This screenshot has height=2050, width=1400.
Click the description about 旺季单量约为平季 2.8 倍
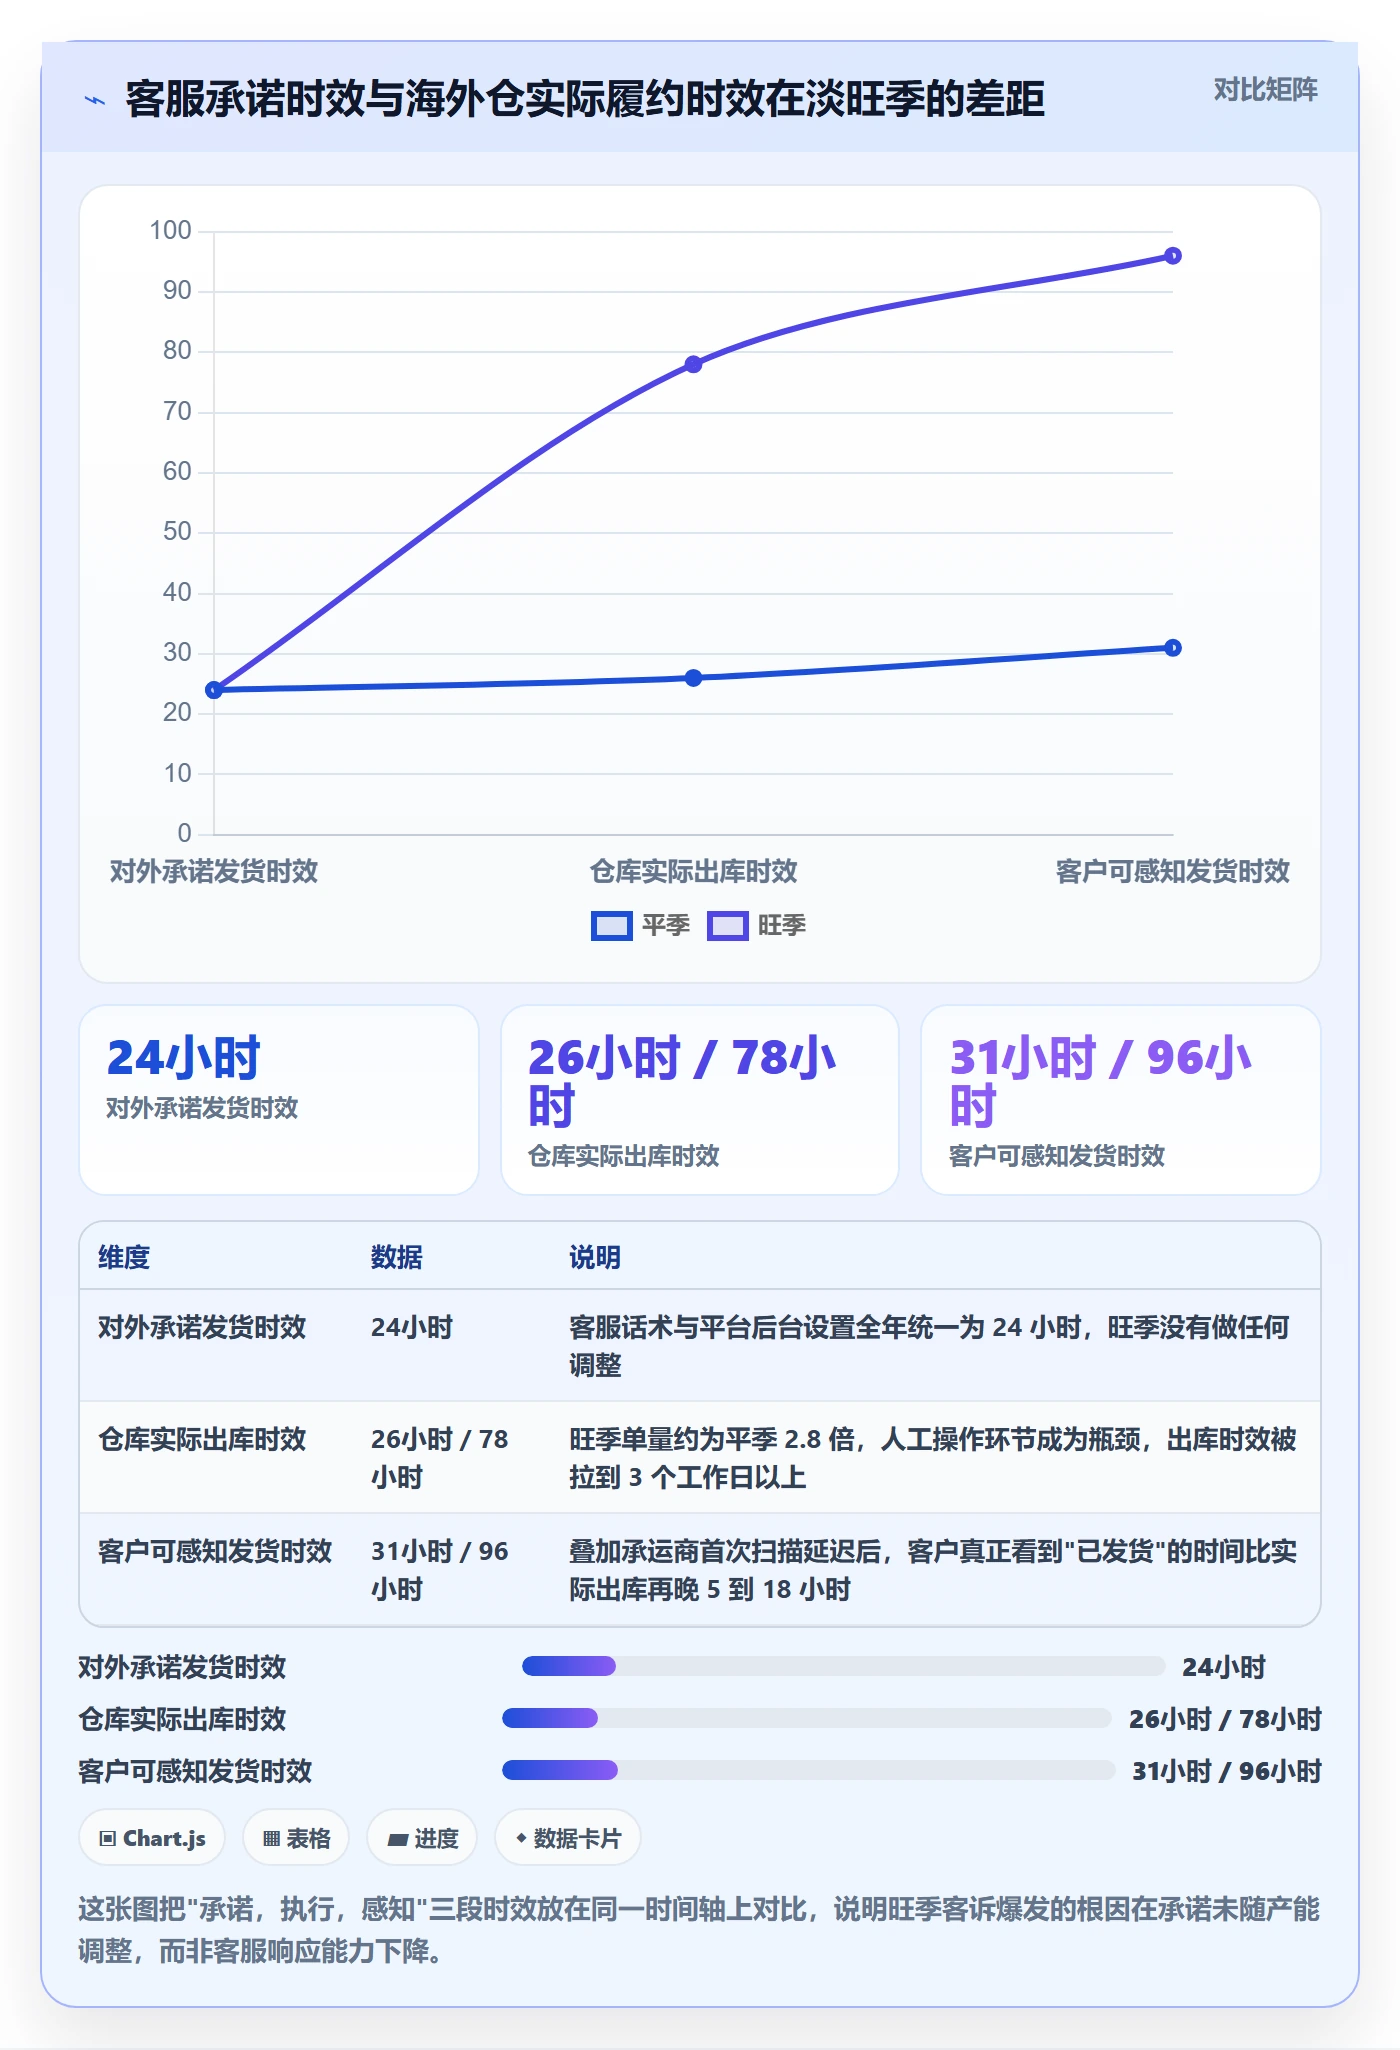click(933, 1458)
